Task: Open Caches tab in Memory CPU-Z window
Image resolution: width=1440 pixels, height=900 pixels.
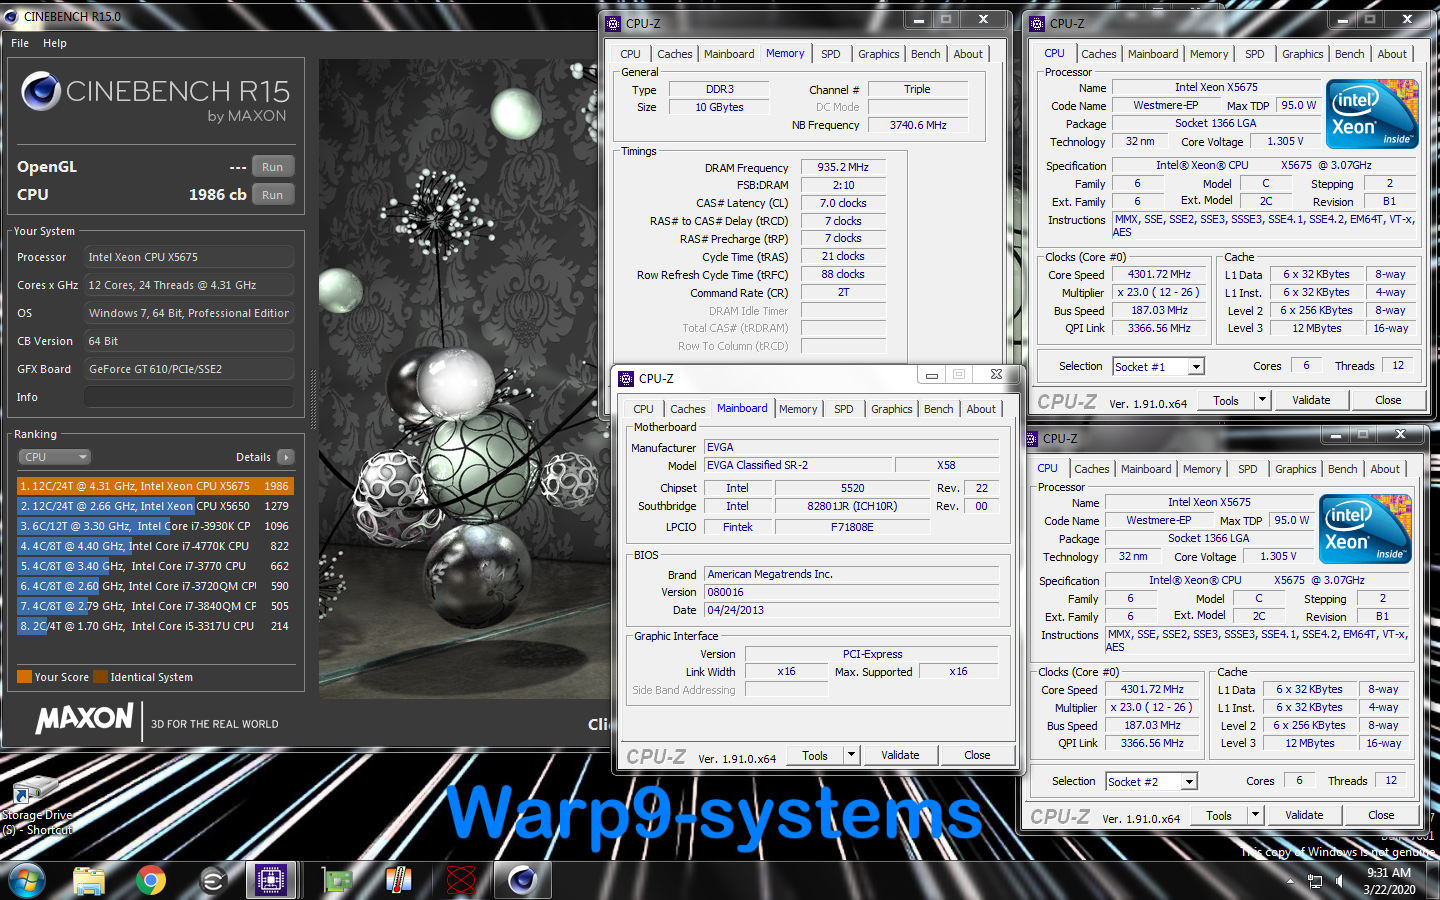Action: (x=675, y=54)
